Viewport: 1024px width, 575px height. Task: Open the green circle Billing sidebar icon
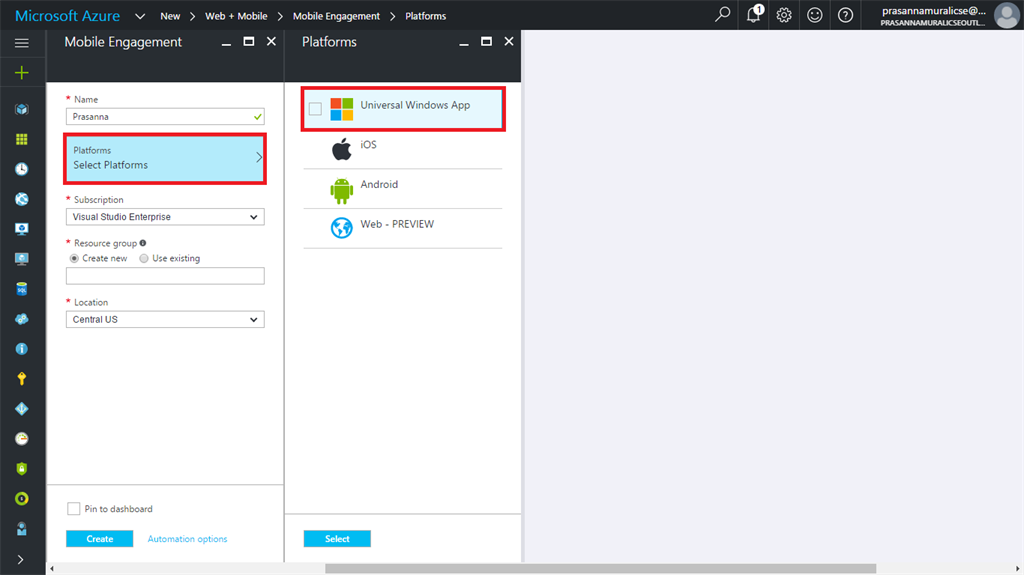coord(22,499)
